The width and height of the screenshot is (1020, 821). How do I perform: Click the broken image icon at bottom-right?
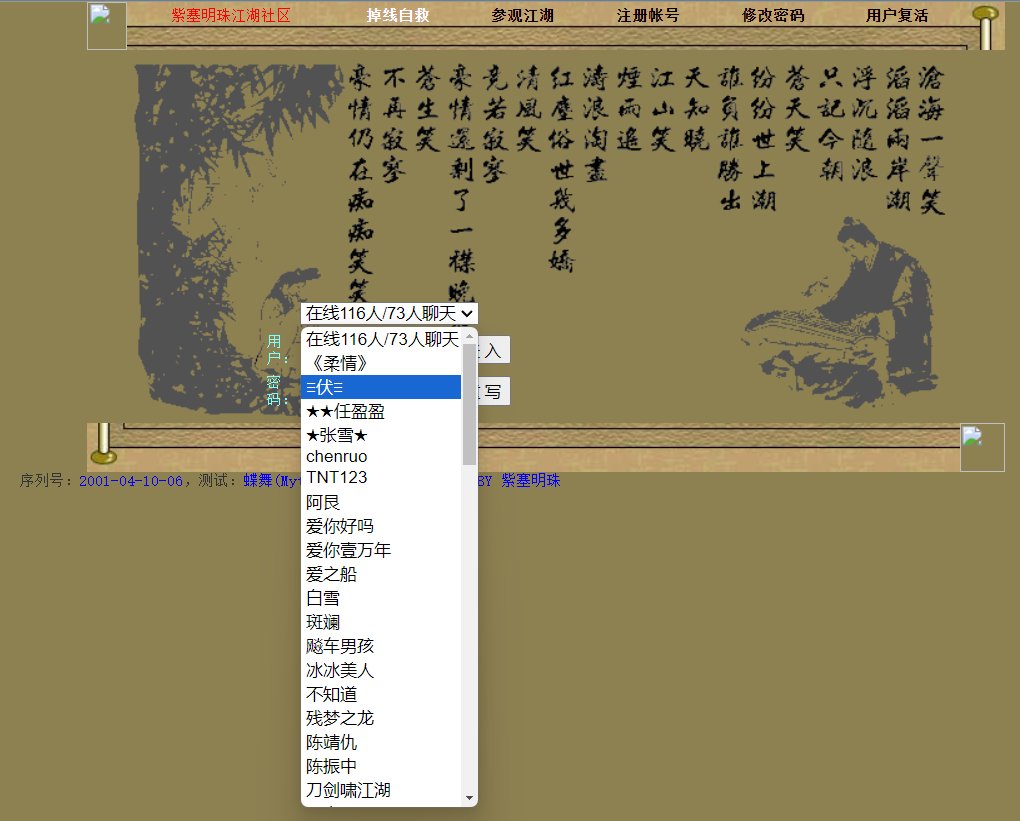point(982,447)
